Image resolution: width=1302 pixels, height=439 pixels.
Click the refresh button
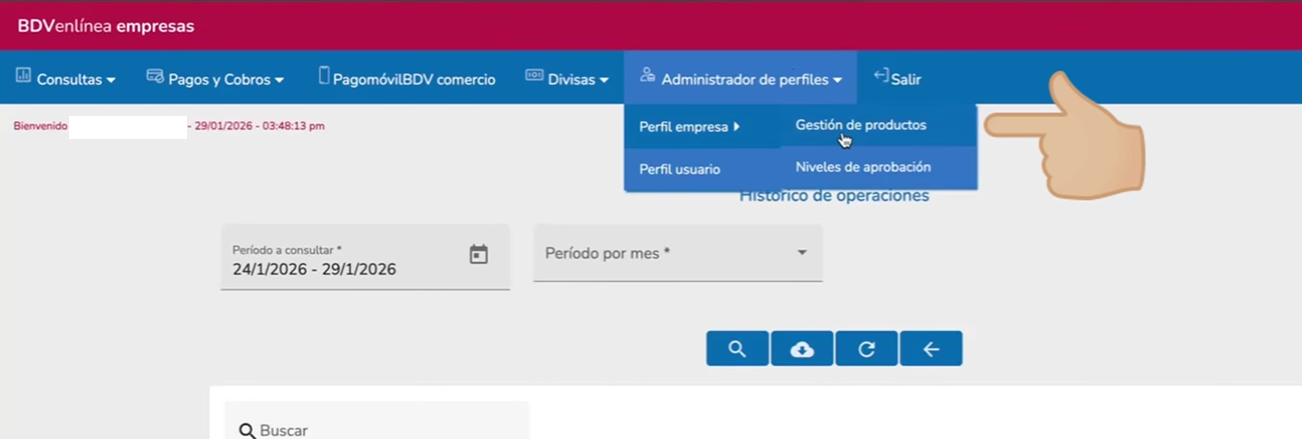tap(866, 348)
